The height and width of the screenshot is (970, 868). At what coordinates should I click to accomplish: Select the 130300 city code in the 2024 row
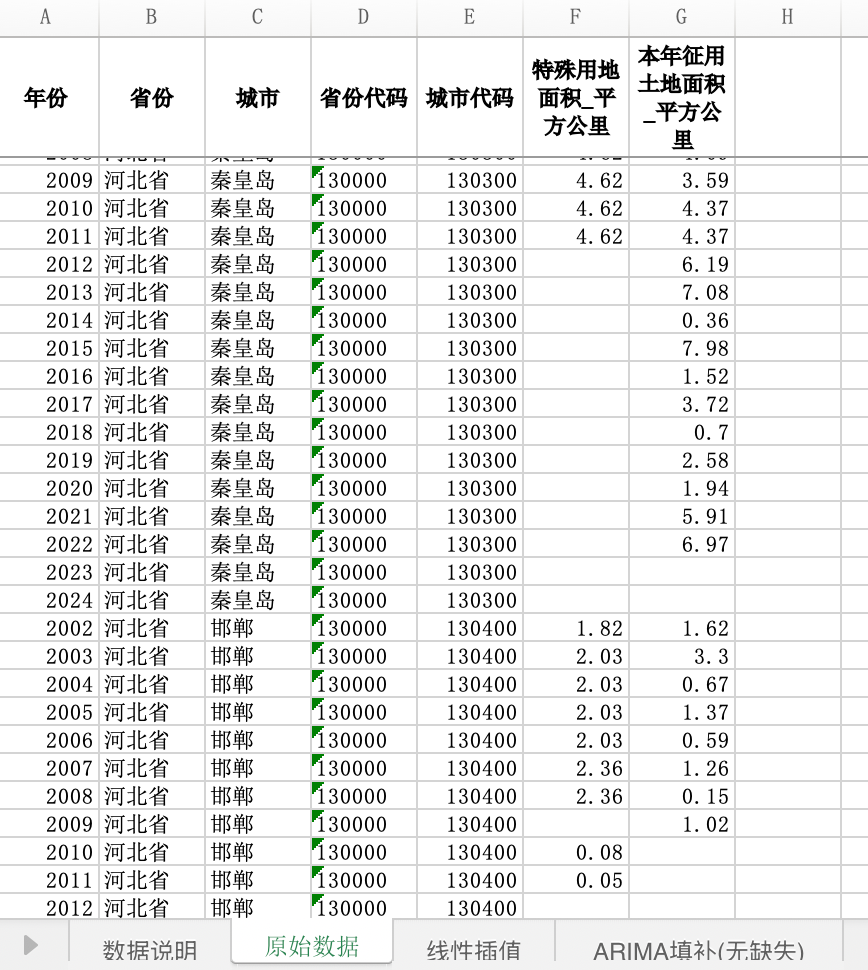pyautogui.click(x=470, y=600)
